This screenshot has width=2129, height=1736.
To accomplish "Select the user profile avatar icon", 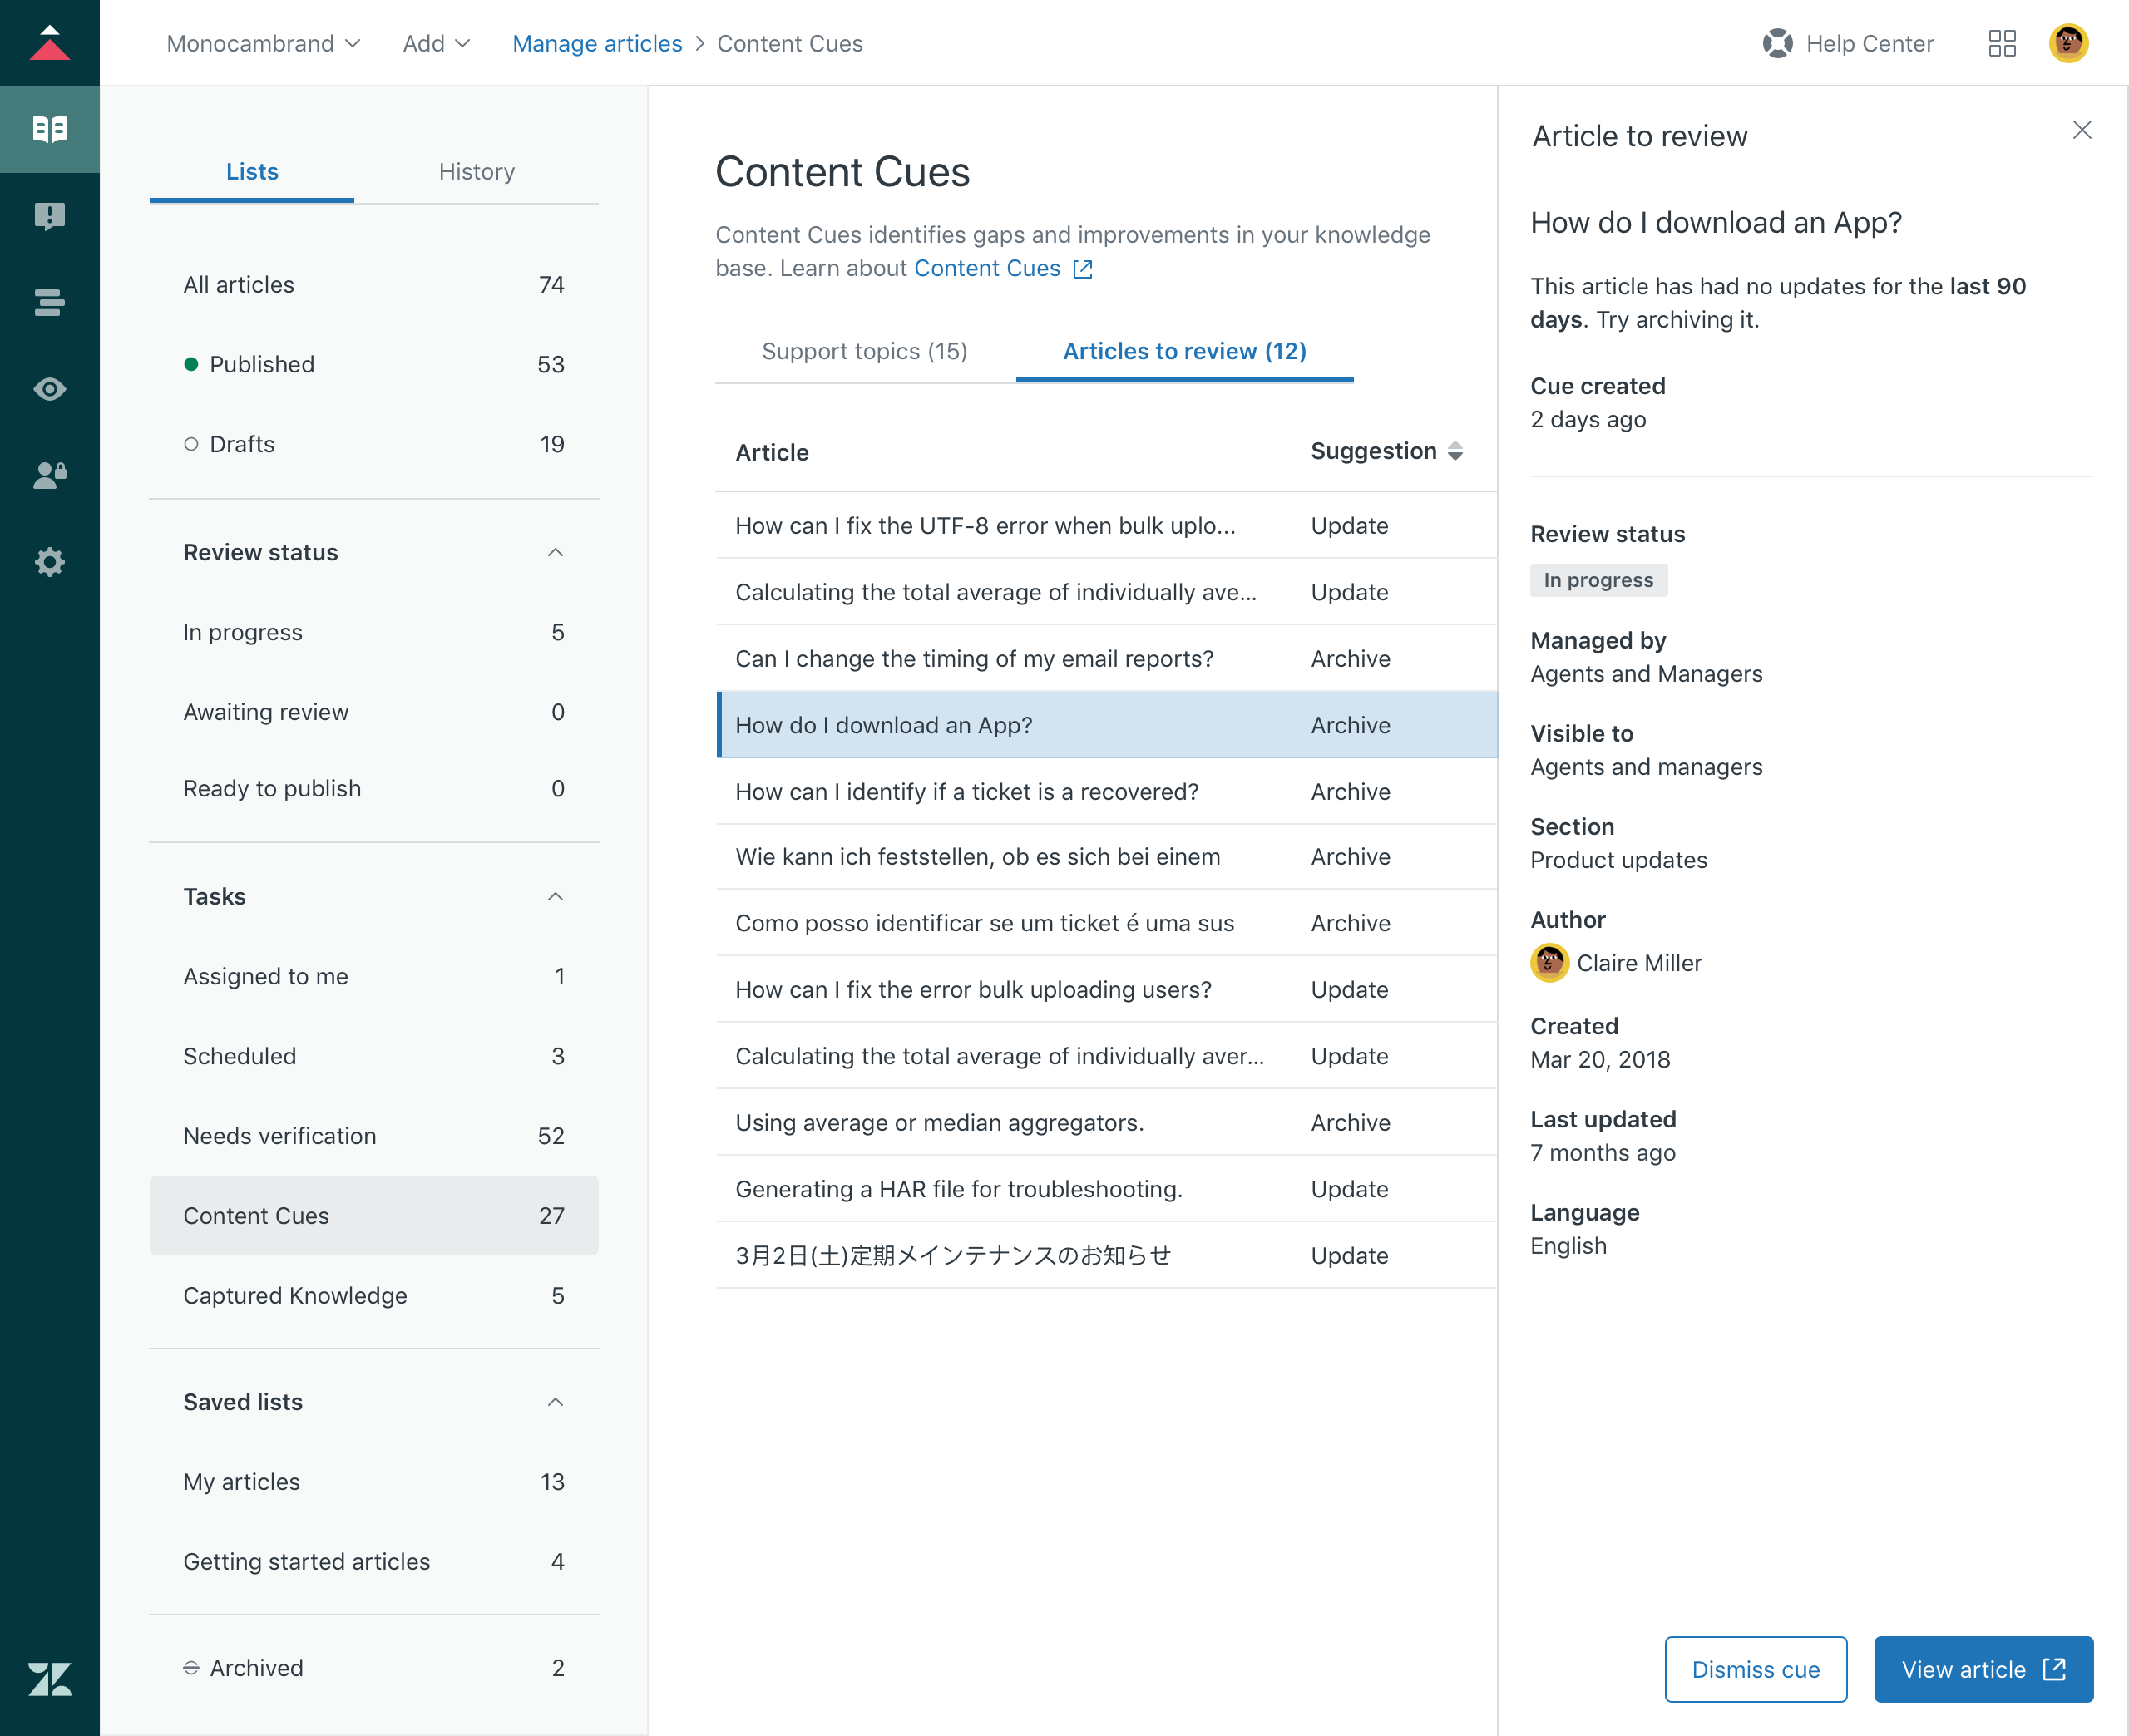I will (2069, 41).
